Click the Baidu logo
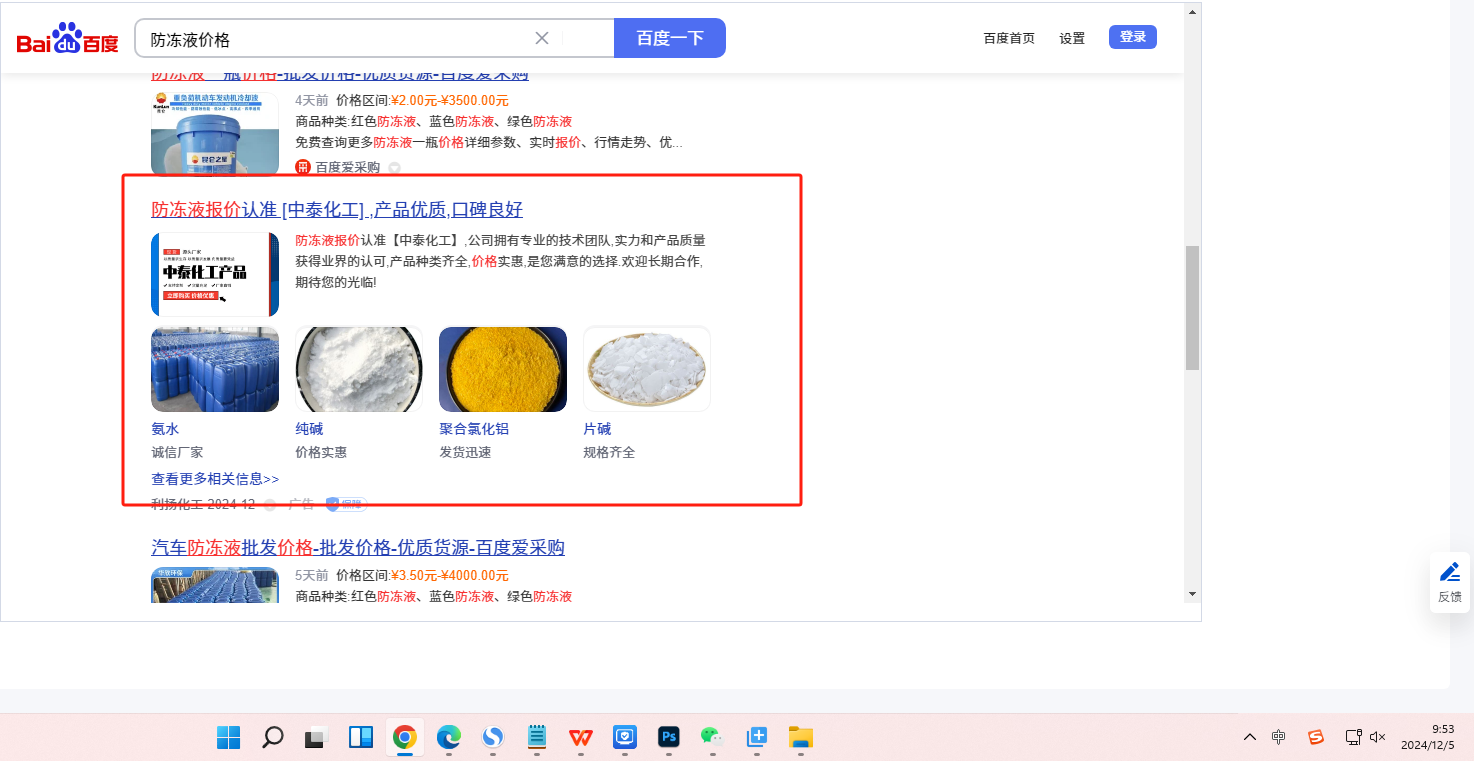This screenshot has width=1474, height=761. point(67,39)
